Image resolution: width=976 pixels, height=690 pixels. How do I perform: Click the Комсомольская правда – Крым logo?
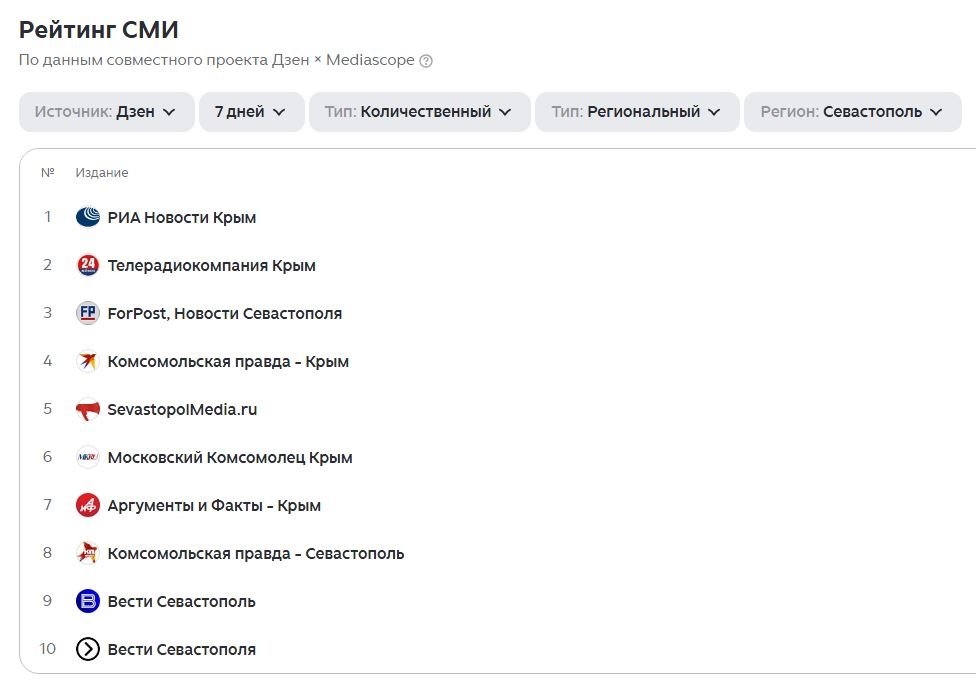(x=88, y=361)
